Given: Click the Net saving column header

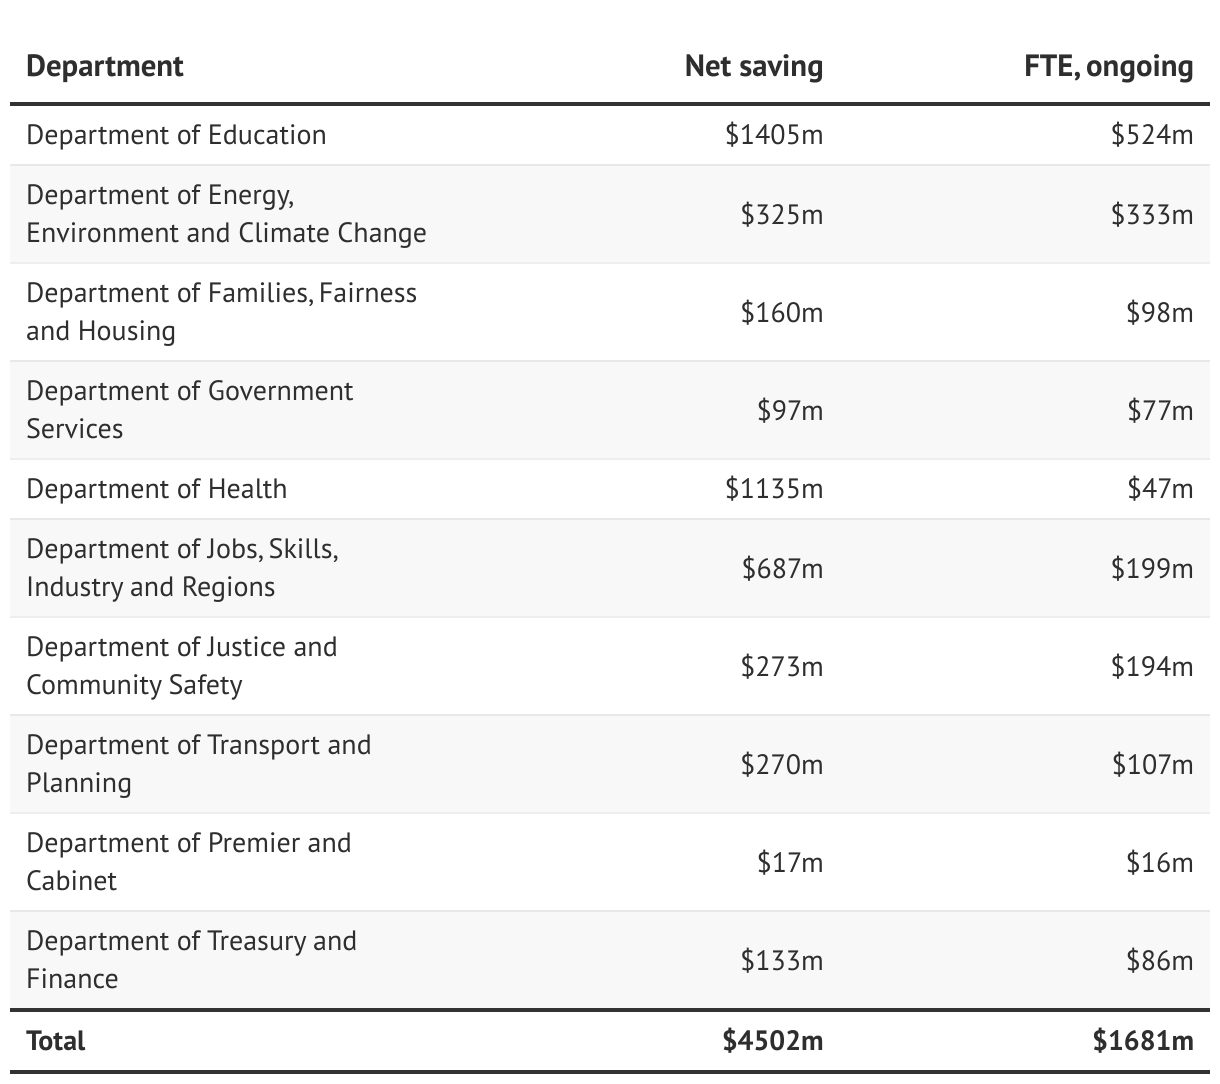Looking at the screenshot, I should click(753, 66).
